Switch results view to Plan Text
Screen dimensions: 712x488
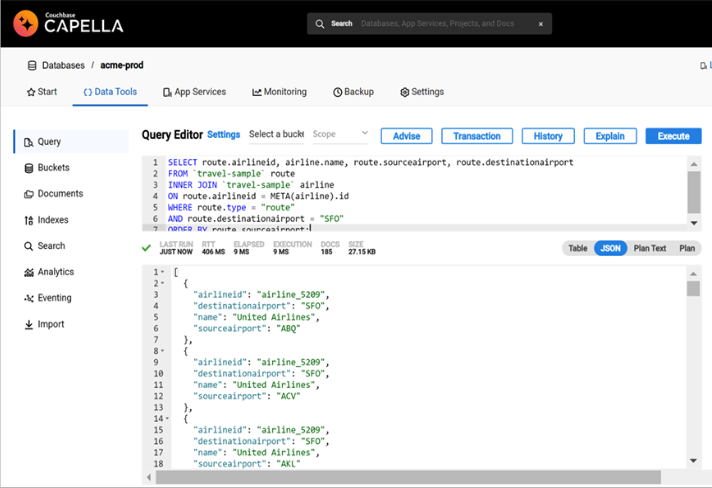tap(650, 248)
